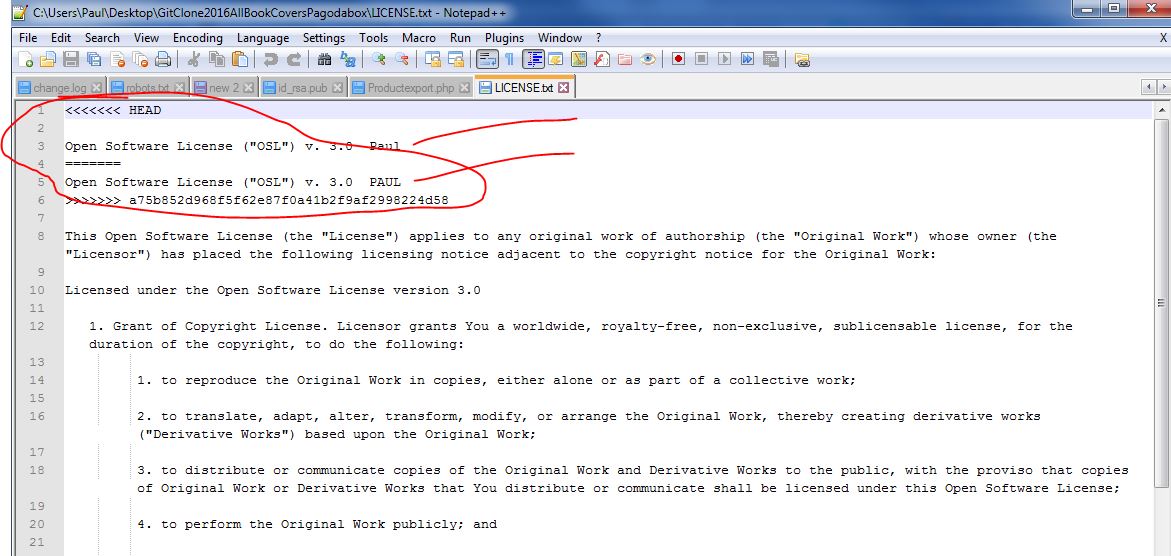Open the Run menu
The width and height of the screenshot is (1171, 556).
tap(460, 38)
